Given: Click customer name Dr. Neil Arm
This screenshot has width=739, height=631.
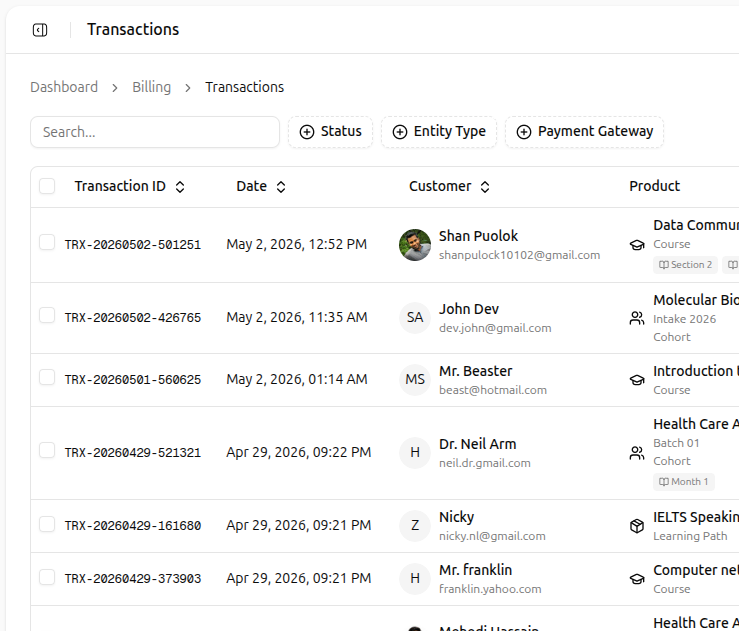Looking at the screenshot, I should (477, 444).
